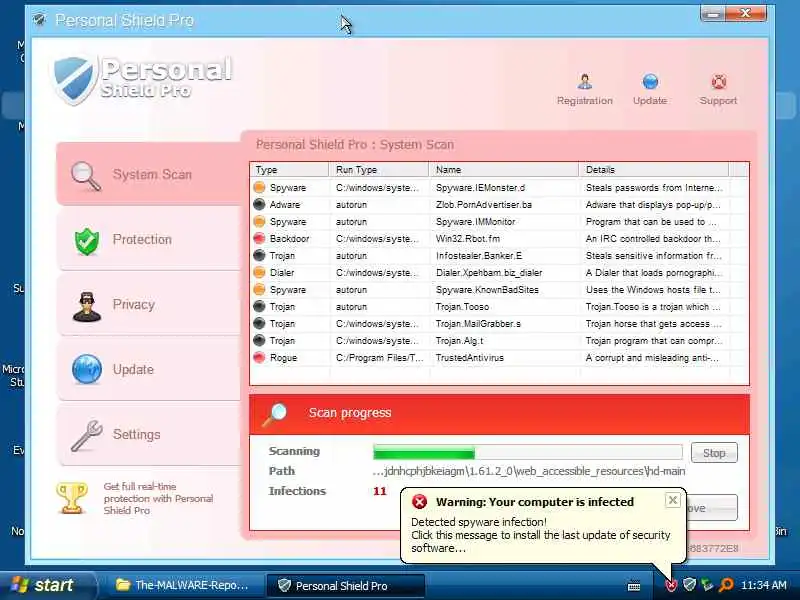The image size is (800, 600).
Task: Click the red icon beside Win32.Rbot.fm
Action: tap(259, 238)
